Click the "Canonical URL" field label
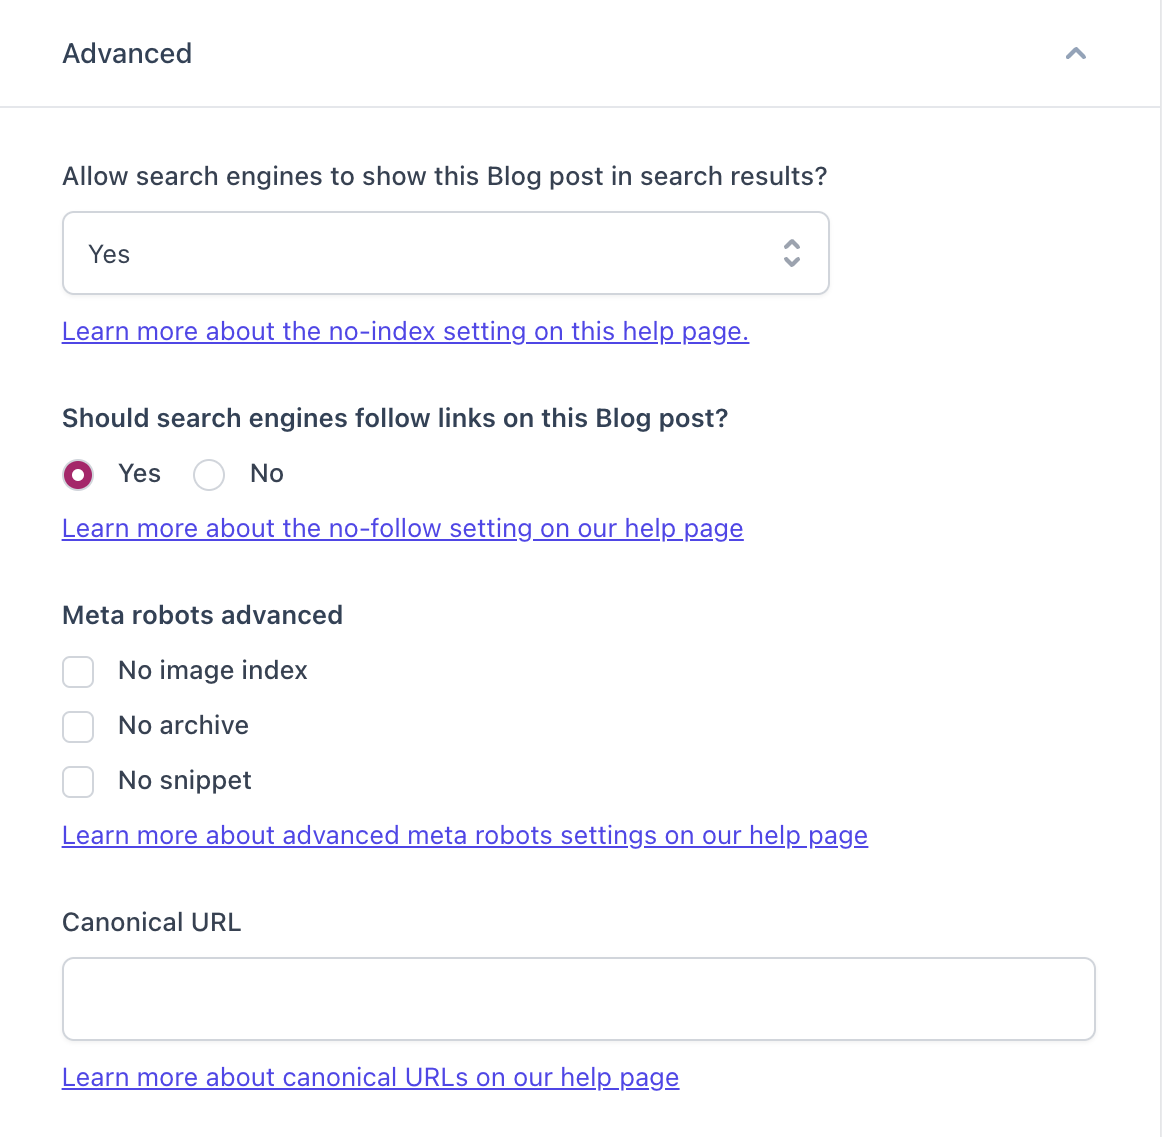 click(x=152, y=923)
